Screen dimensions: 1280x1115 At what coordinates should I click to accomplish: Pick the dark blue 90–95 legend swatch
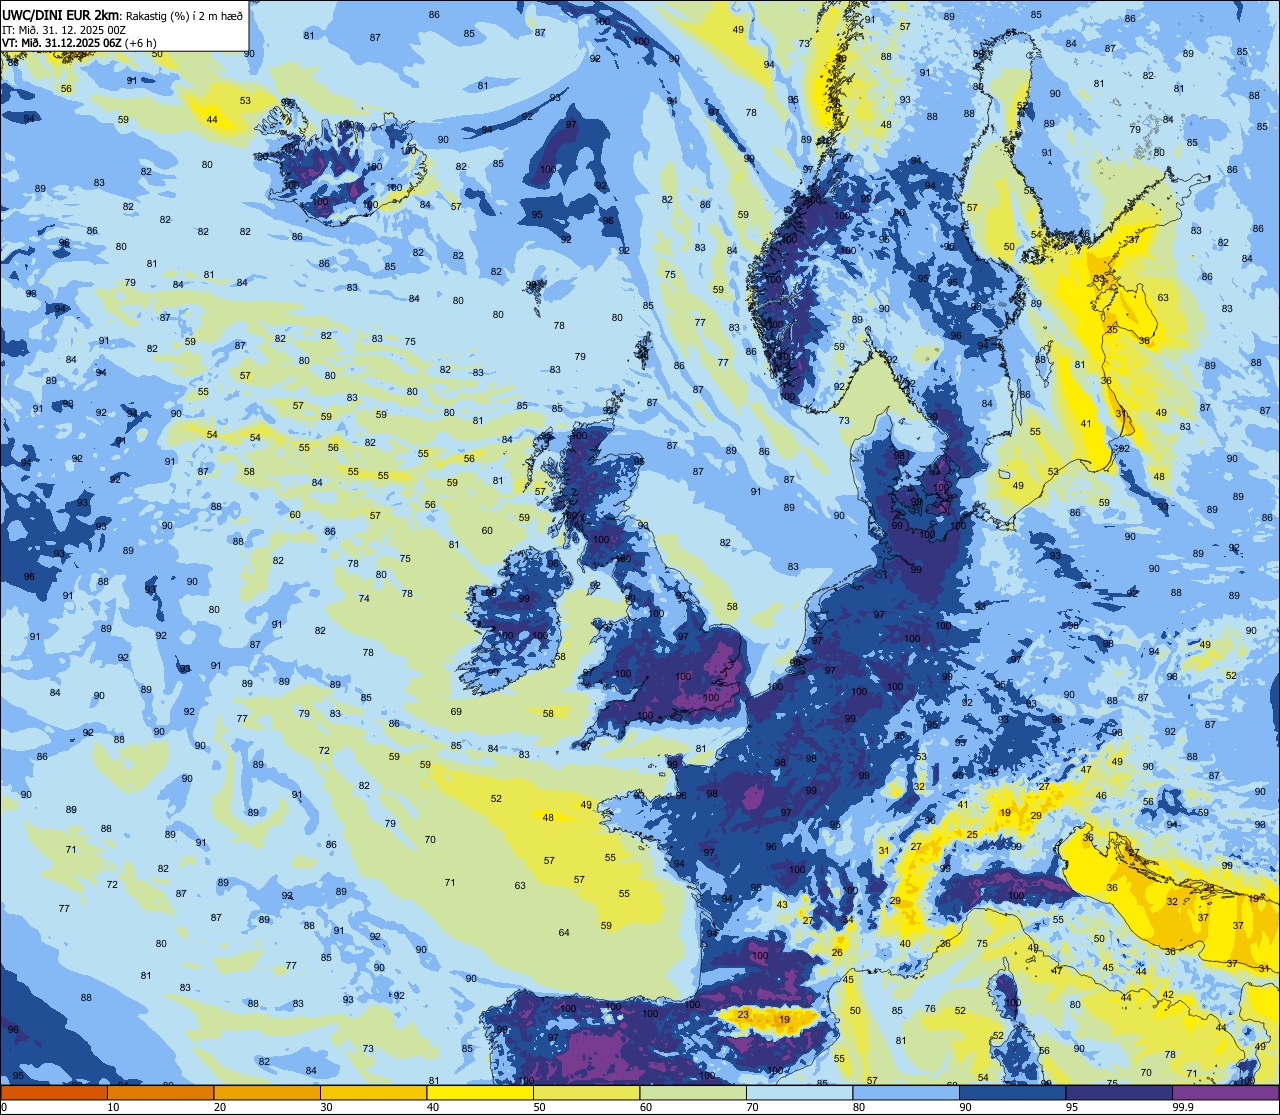(x=1012, y=1092)
